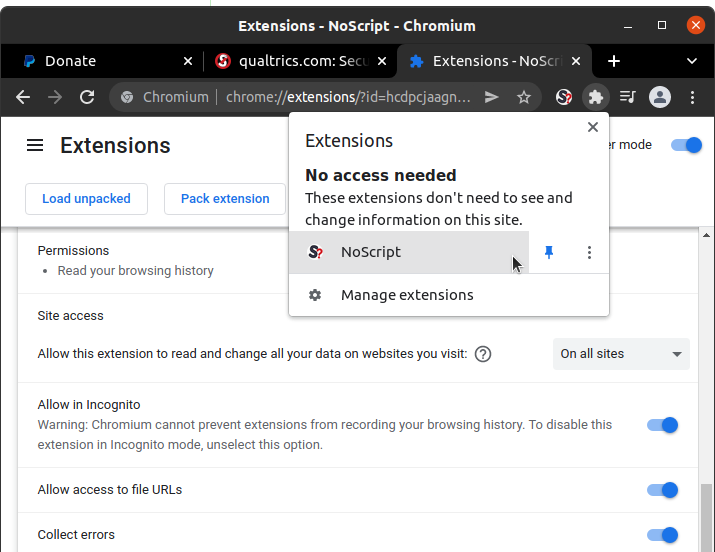The width and height of the screenshot is (715, 552).
Task: Close the Extensions popup
Action: (593, 127)
